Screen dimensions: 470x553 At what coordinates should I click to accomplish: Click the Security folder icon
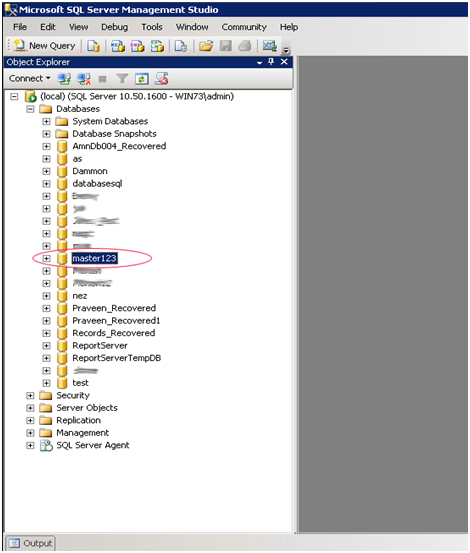point(46,395)
